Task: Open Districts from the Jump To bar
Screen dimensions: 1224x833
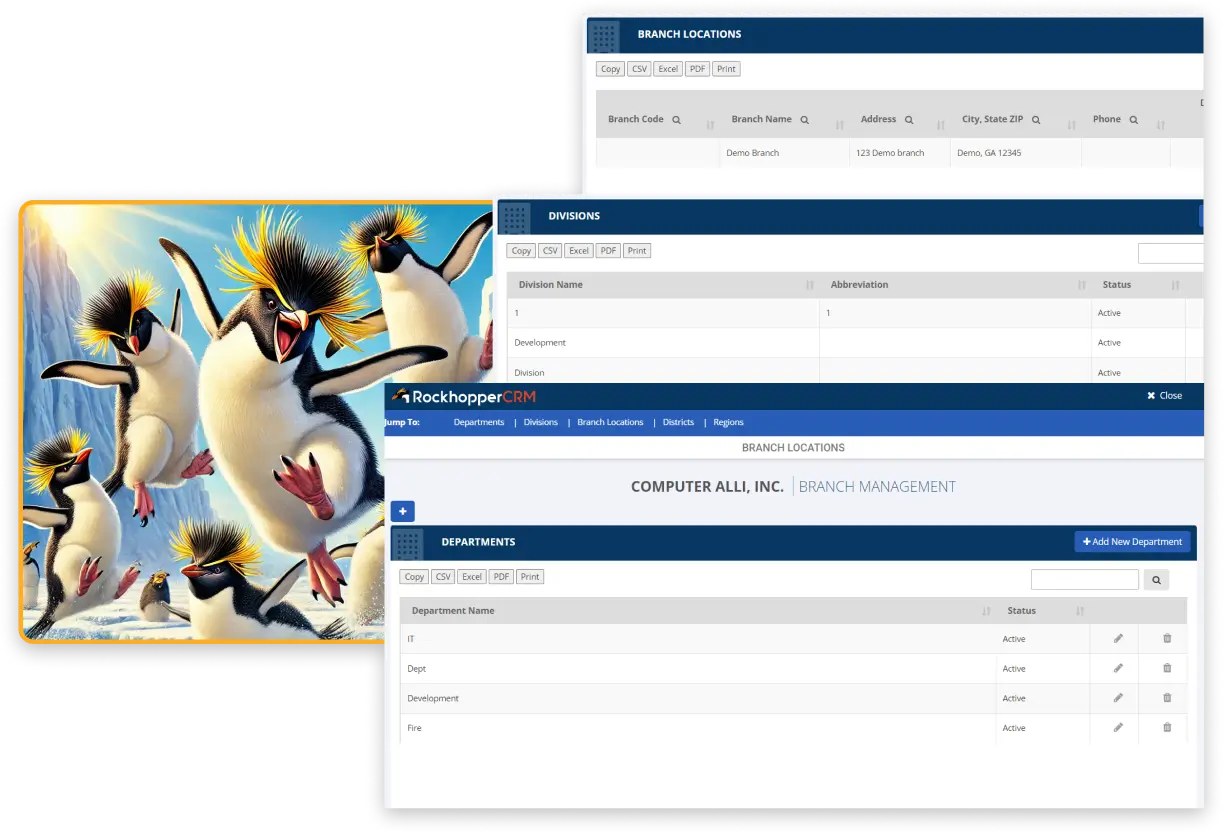Action: (678, 422)
